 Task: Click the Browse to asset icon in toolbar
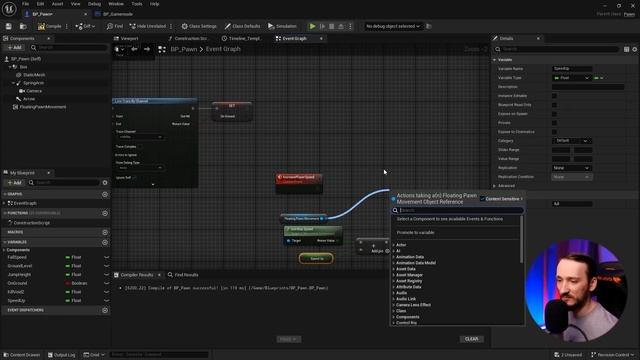(23, 26)
